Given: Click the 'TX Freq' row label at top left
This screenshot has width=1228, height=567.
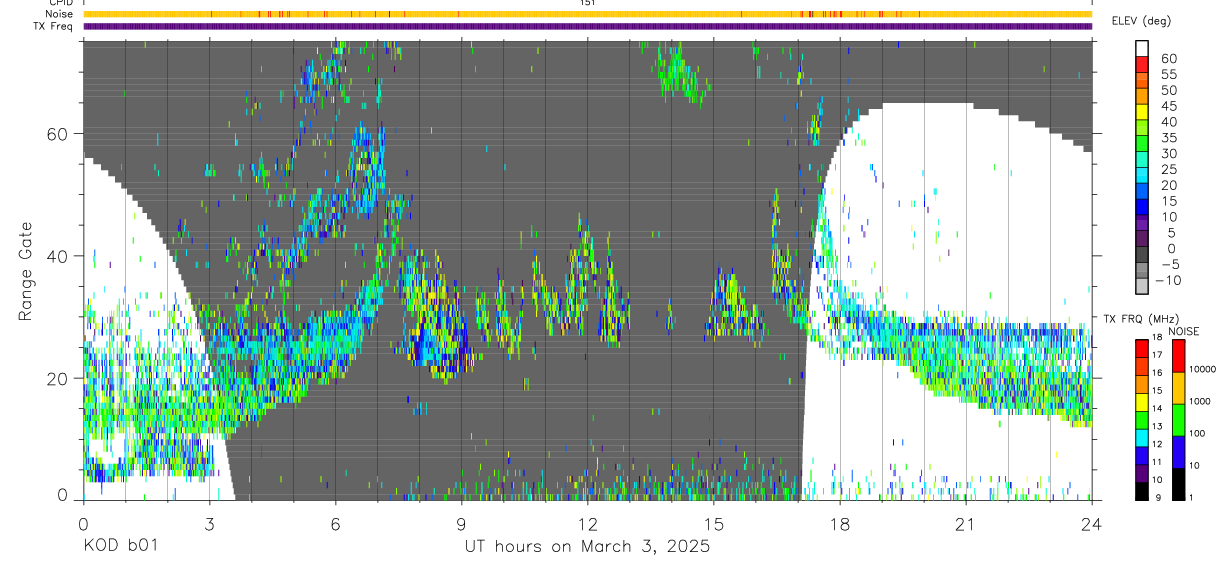Looking at the screenshot, I should 55,26.
